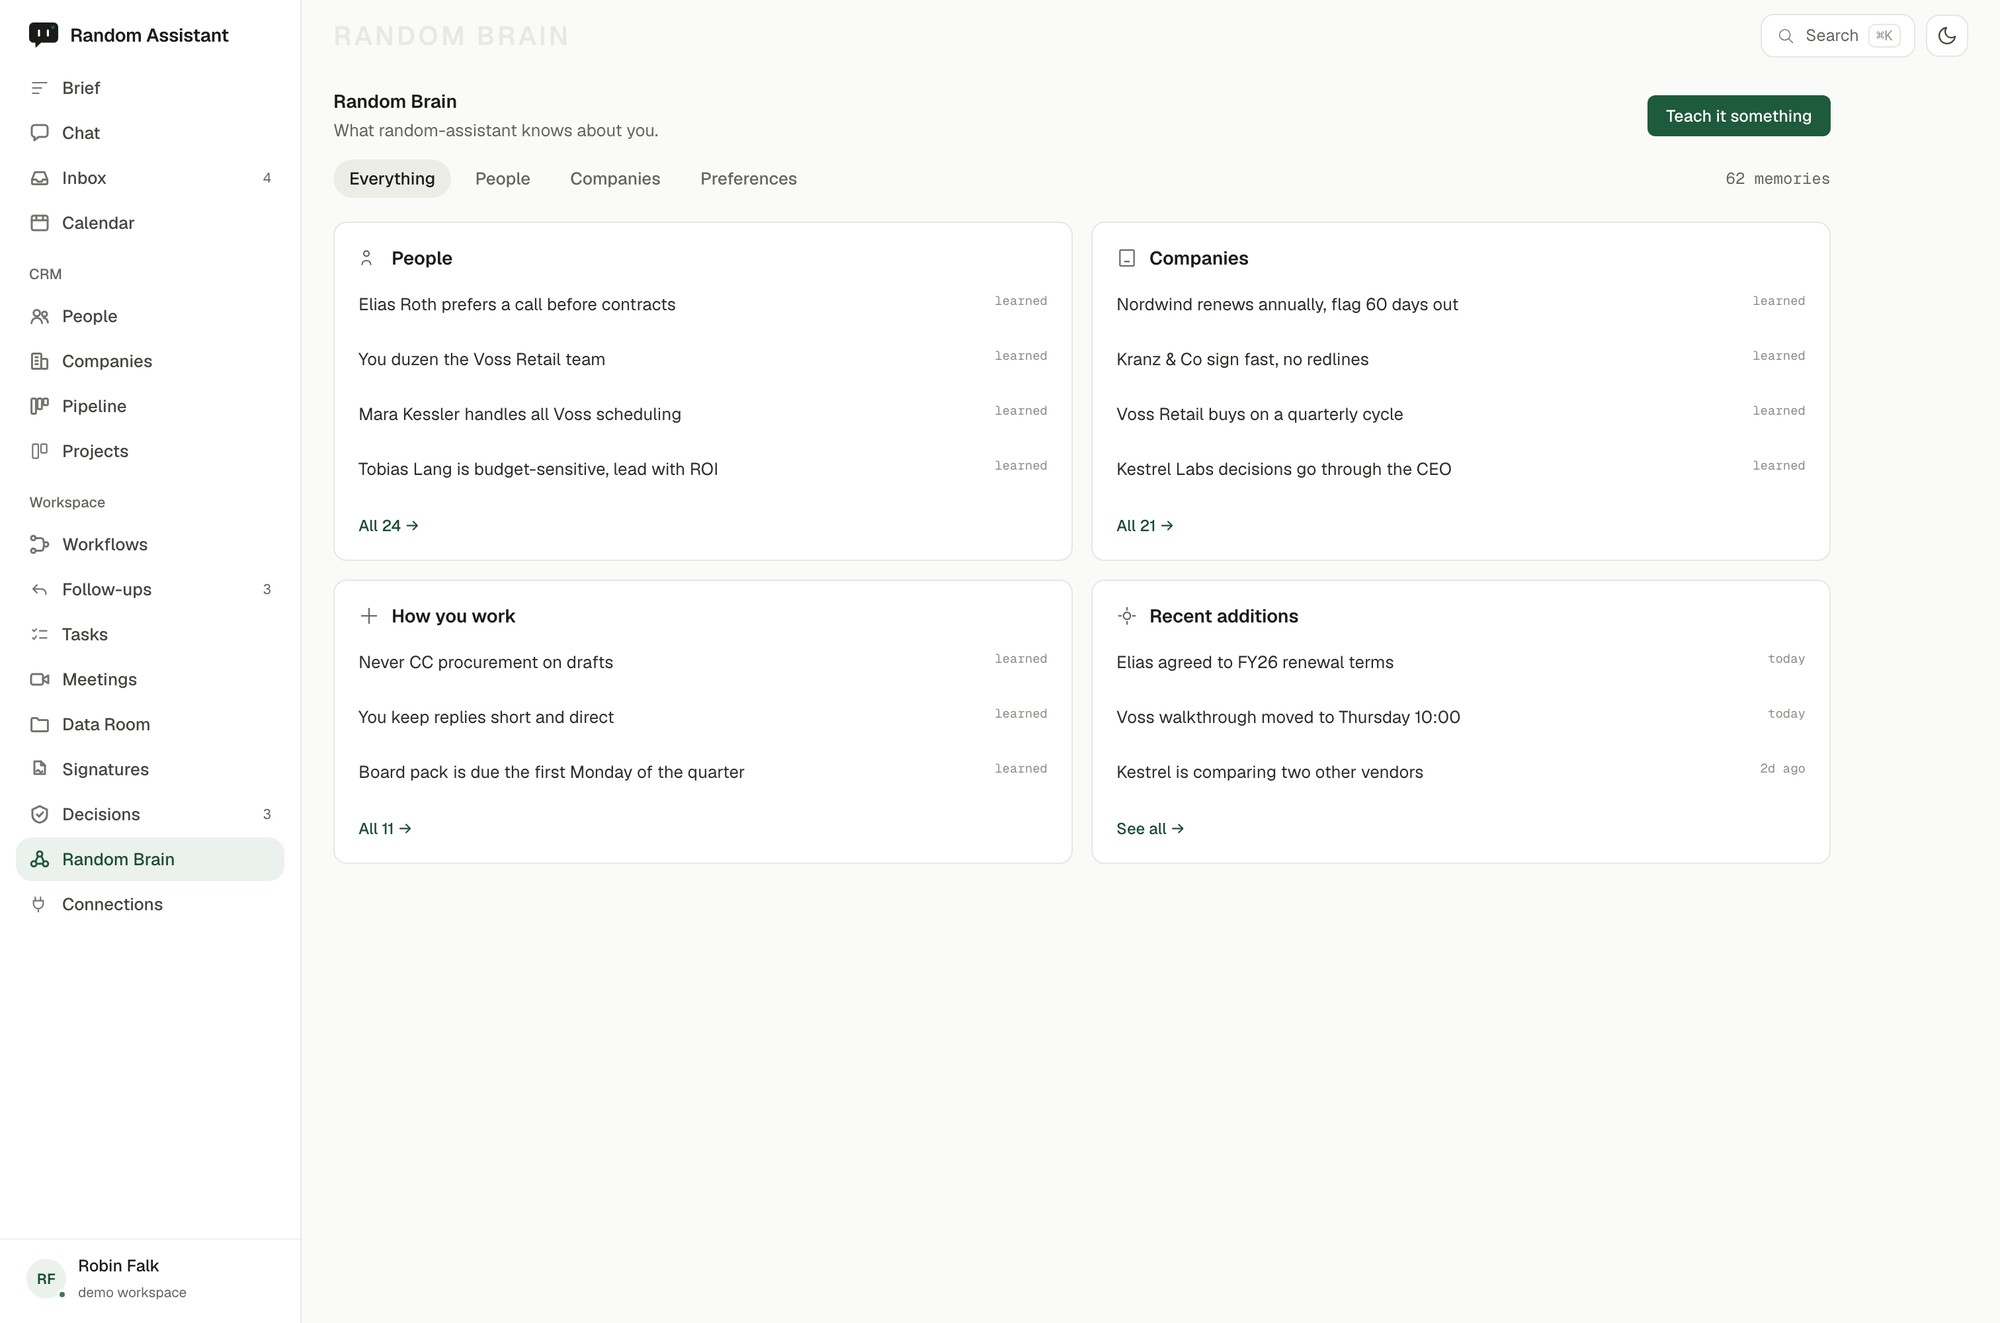The image size is (2000, 1323).
Task: Click the Companies building icon in sidebar
Action: point(39,361)
